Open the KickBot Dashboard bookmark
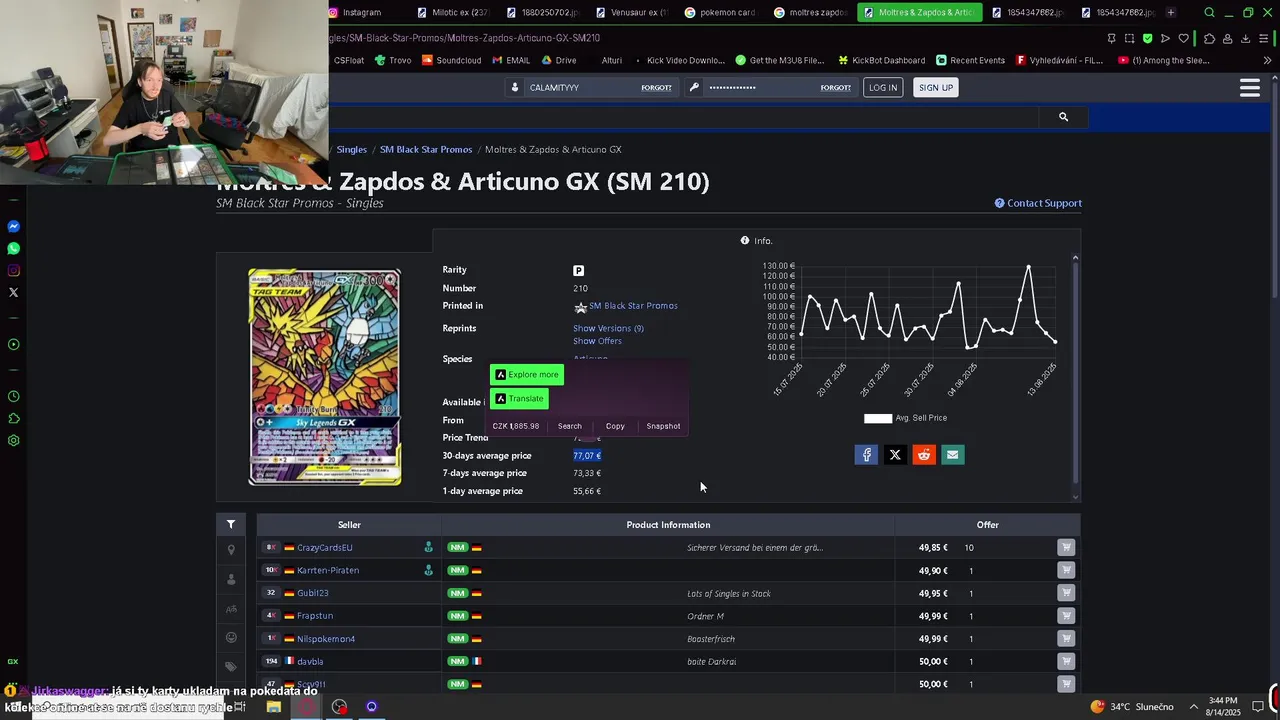 [x=881, y=60]
